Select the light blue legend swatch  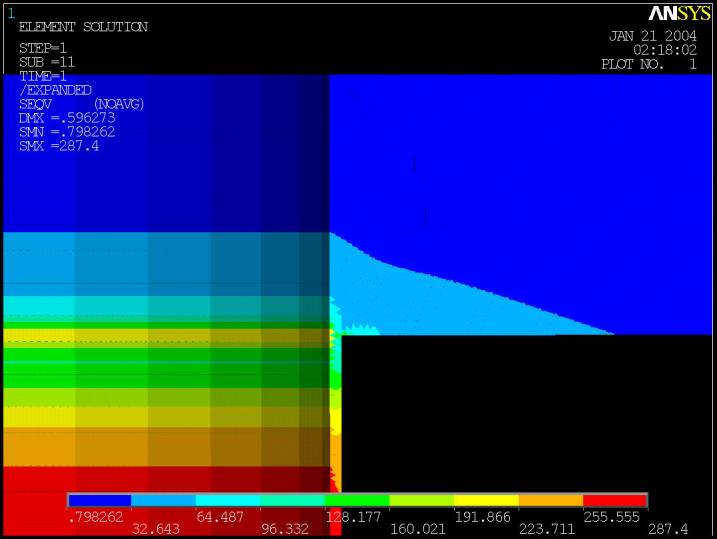164,501
